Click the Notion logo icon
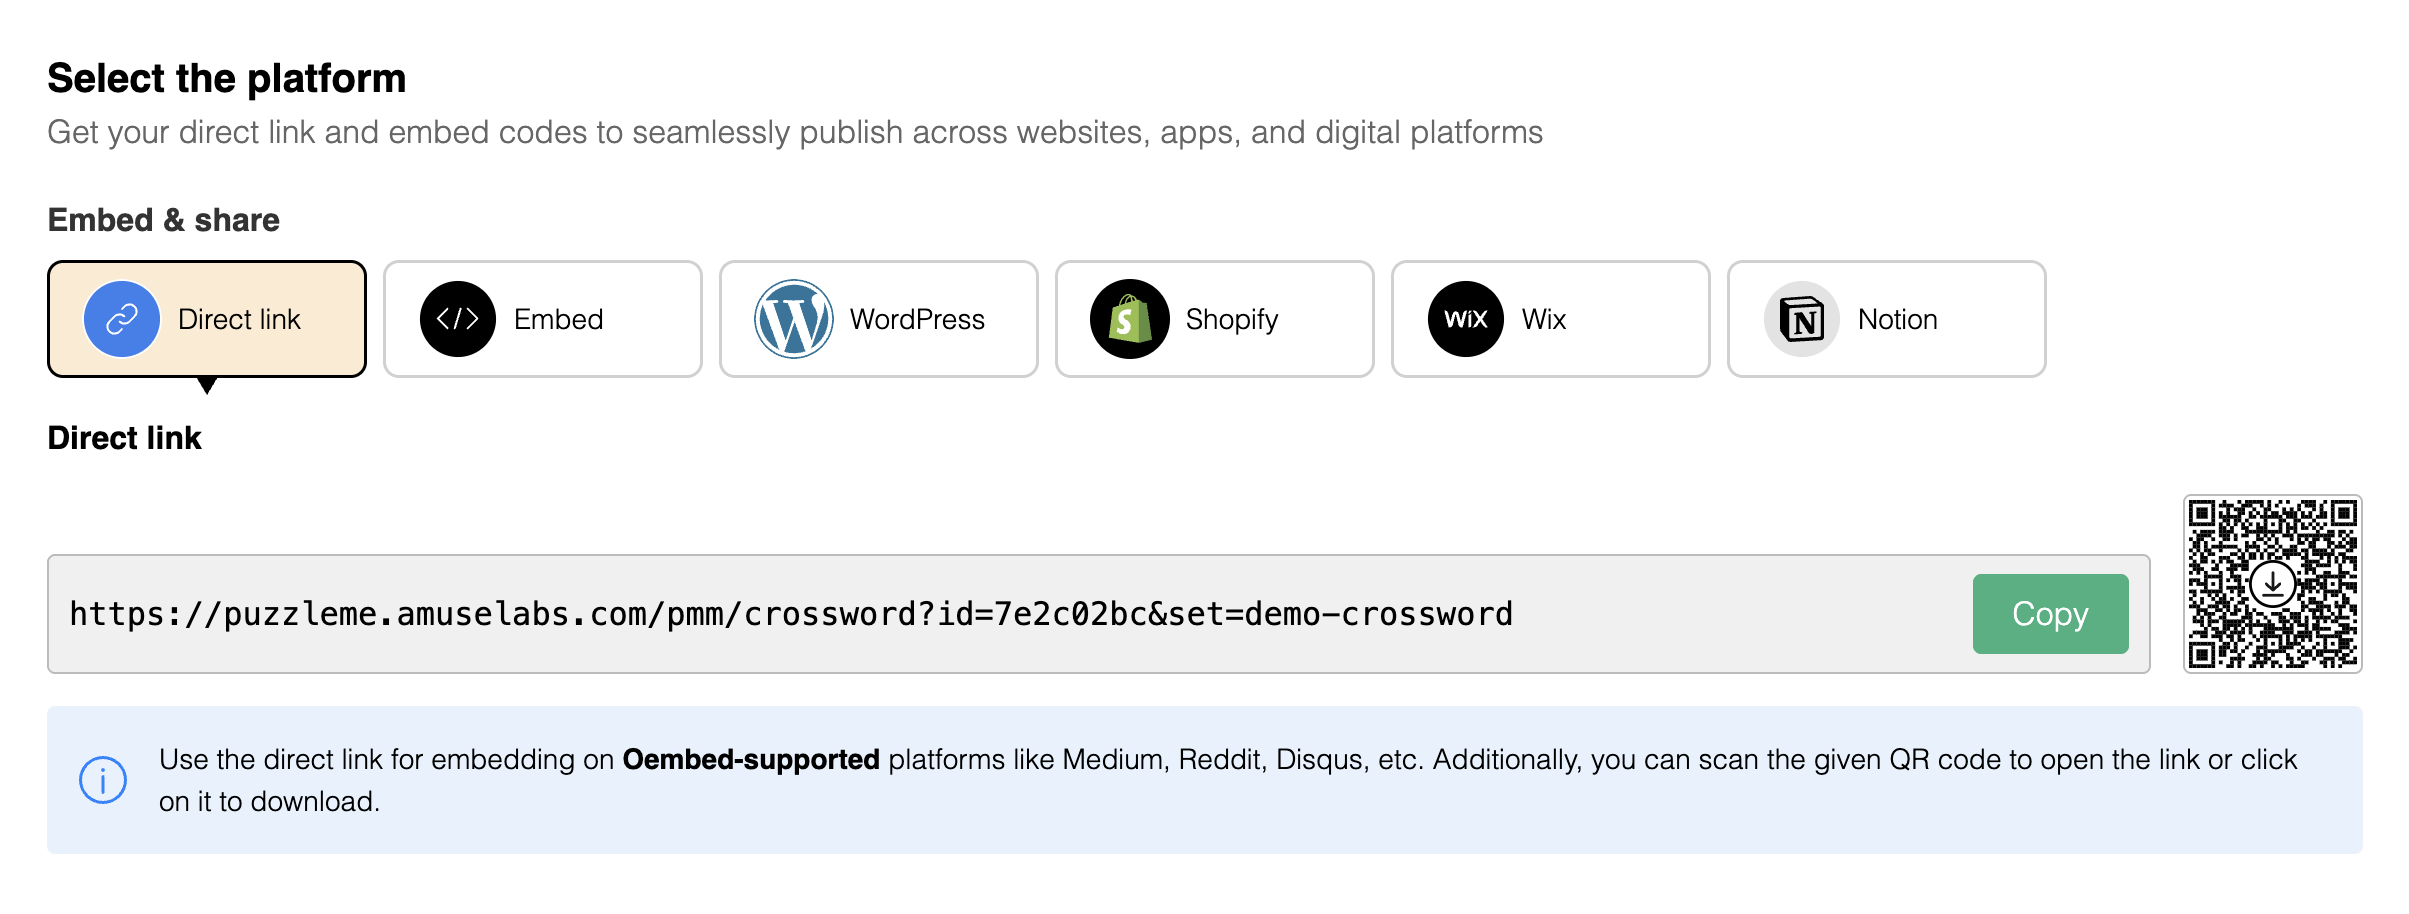Screen dimensions: 2409x914 1802,319
